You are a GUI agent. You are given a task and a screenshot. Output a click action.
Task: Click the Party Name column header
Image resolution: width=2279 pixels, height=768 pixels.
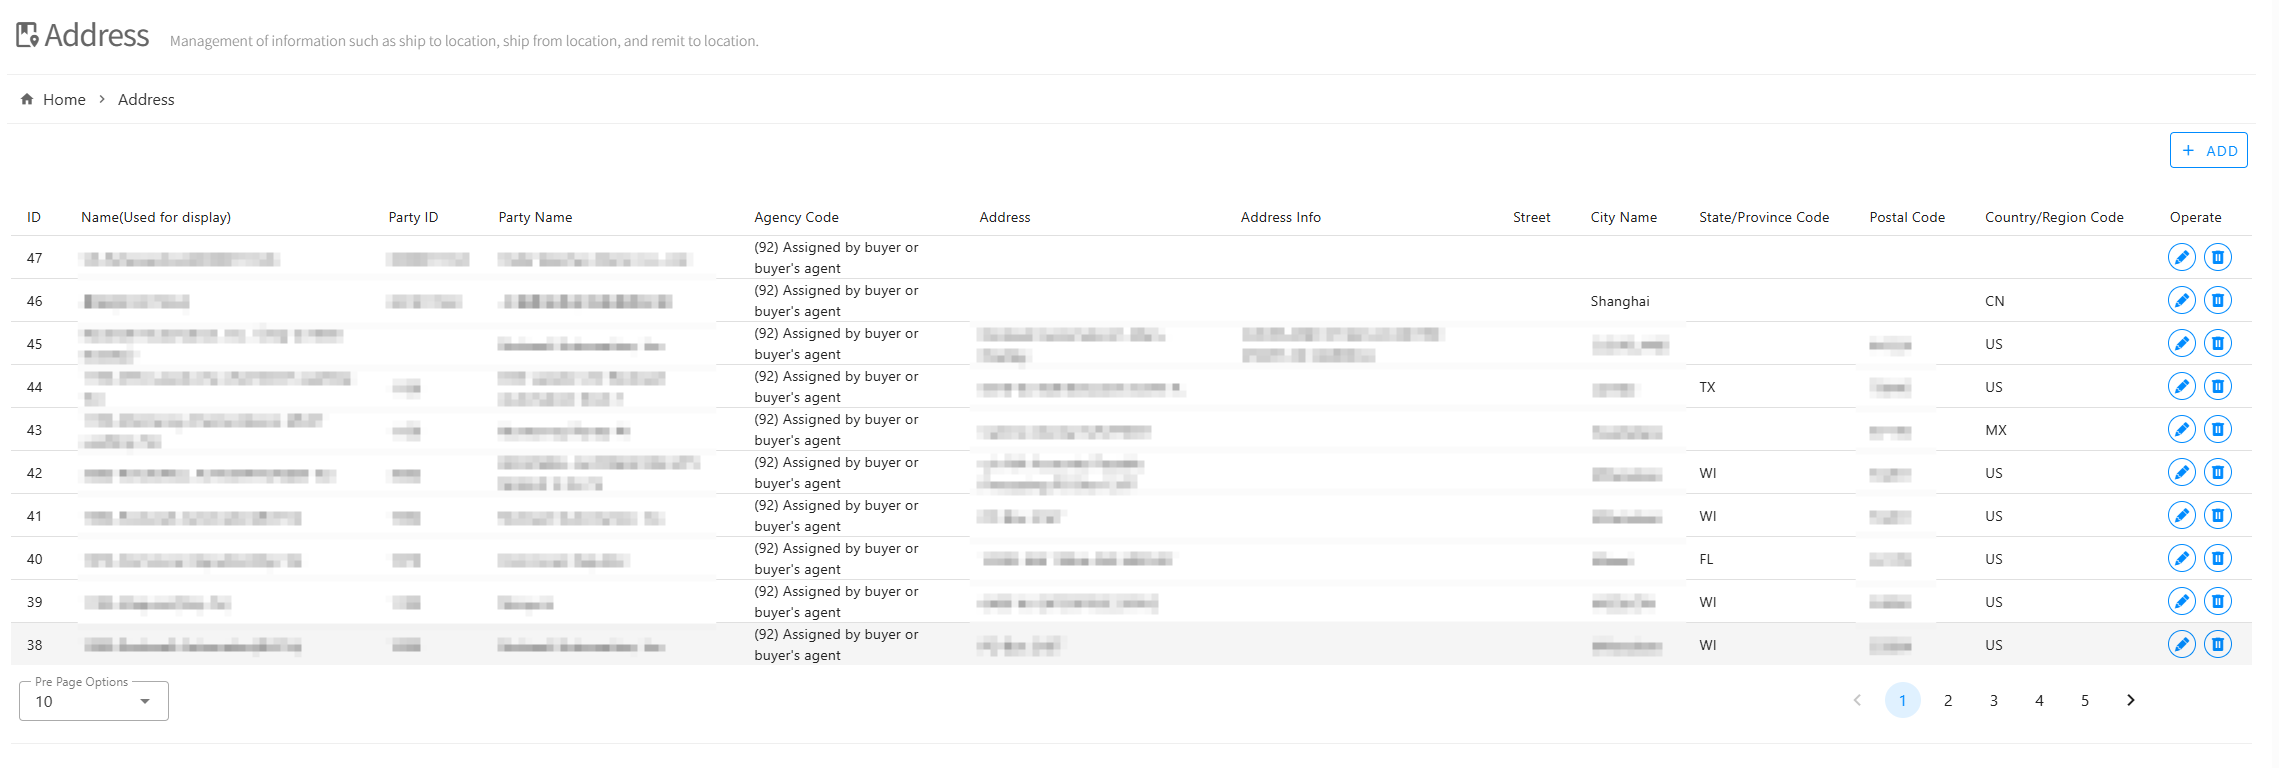point(535,217)
